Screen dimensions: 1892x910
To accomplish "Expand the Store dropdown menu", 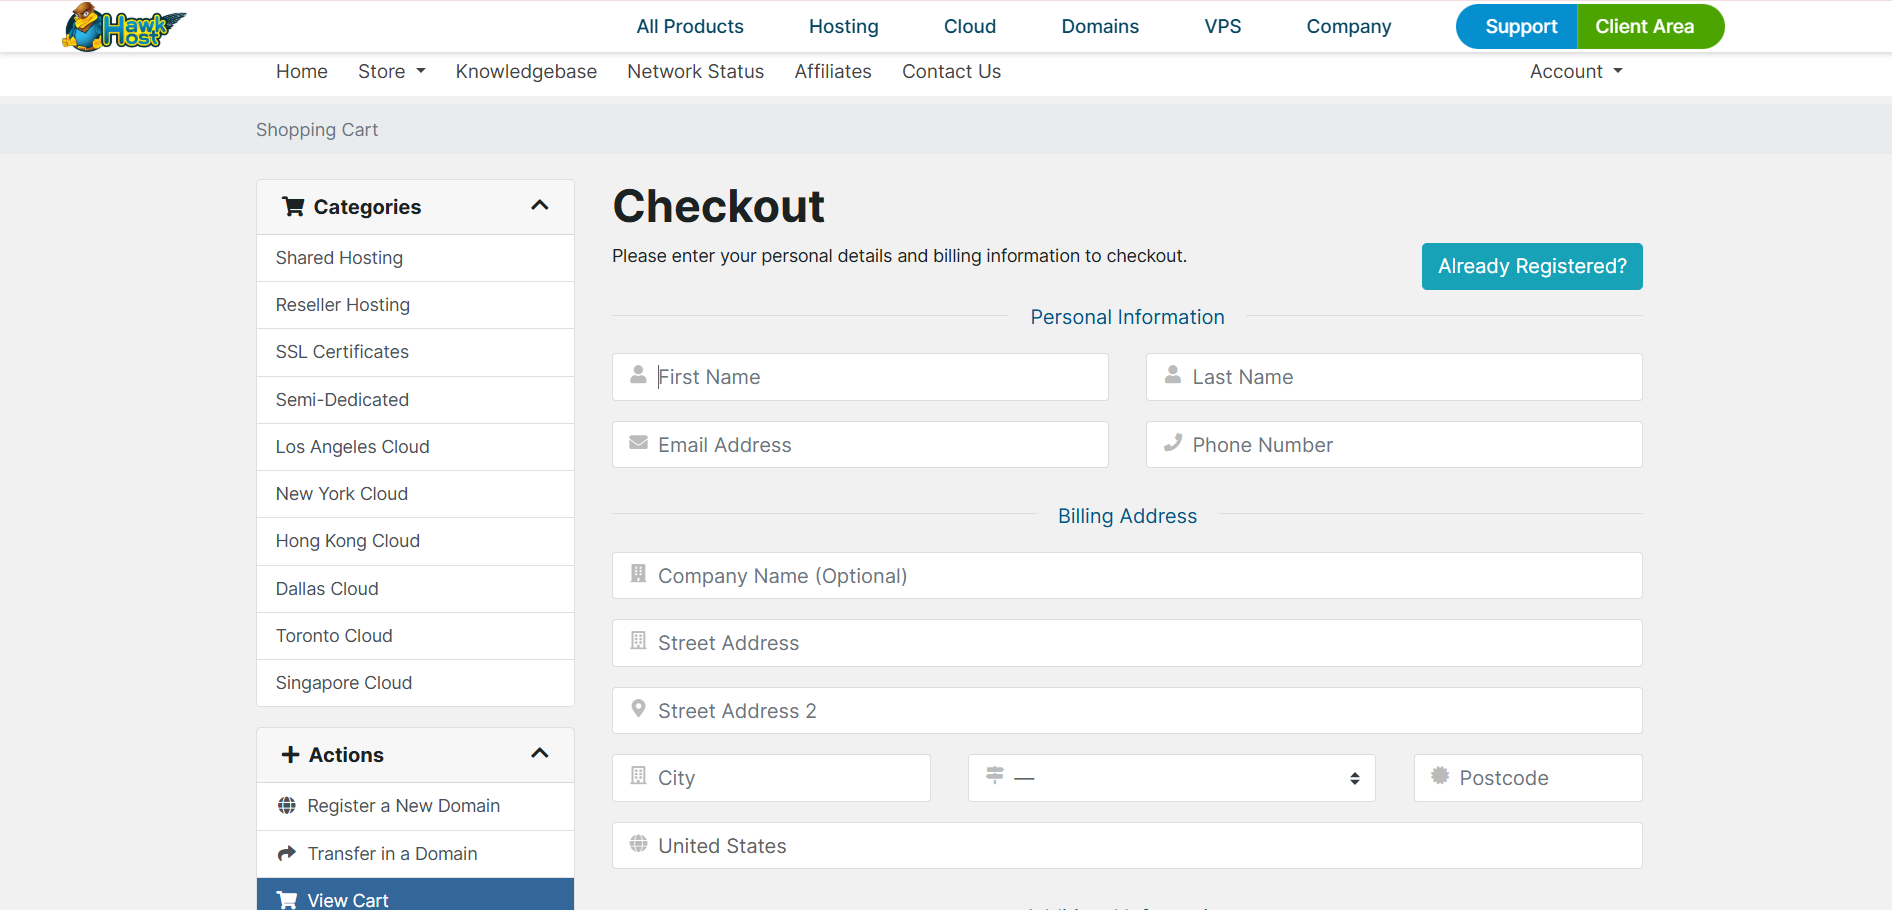I will pos(391,72).
